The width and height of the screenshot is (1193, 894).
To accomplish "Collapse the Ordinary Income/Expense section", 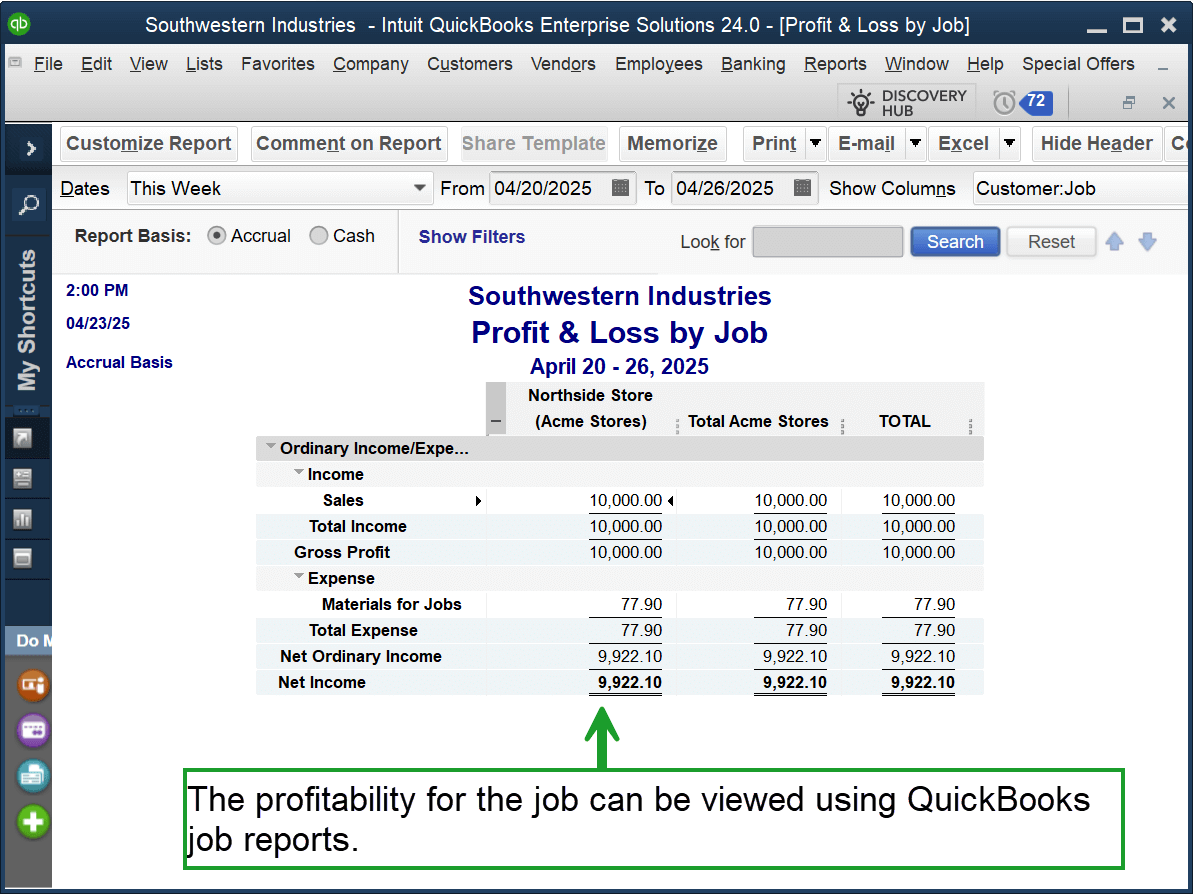I will pos(270,447).
